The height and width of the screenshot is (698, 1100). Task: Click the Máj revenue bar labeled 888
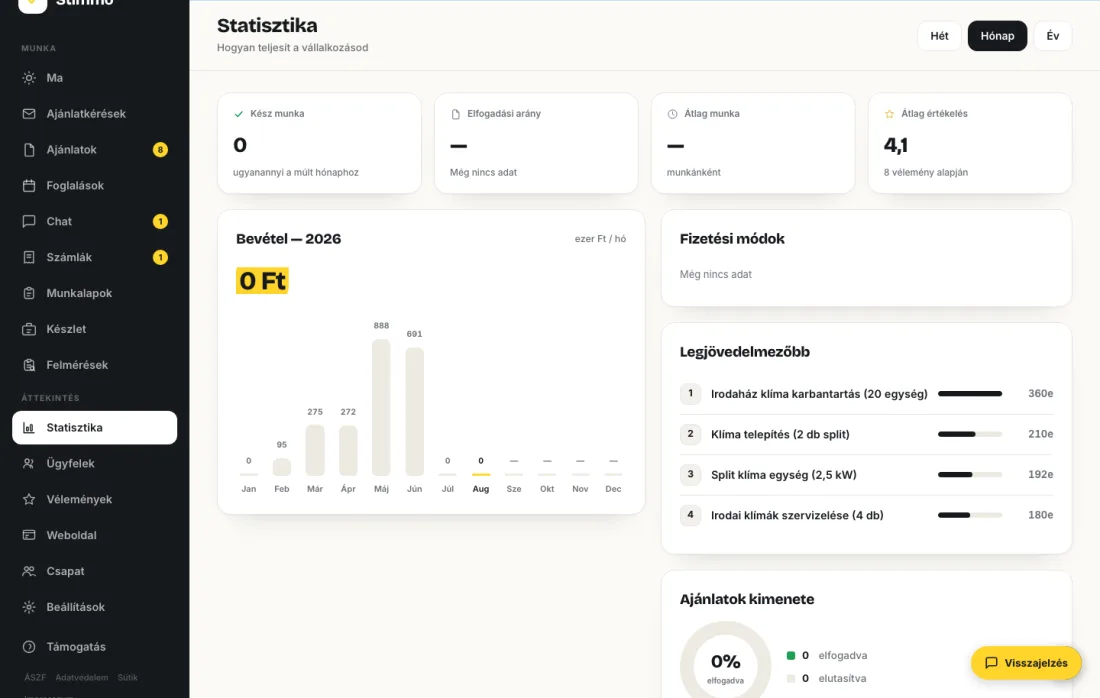pyautogui.click(x=381, y=408)
